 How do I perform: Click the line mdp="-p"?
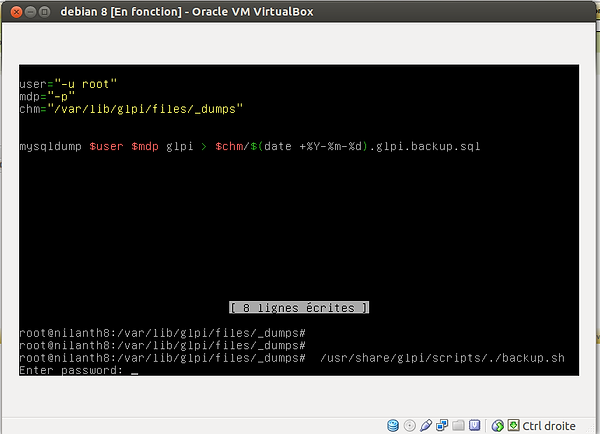(47, 96)
